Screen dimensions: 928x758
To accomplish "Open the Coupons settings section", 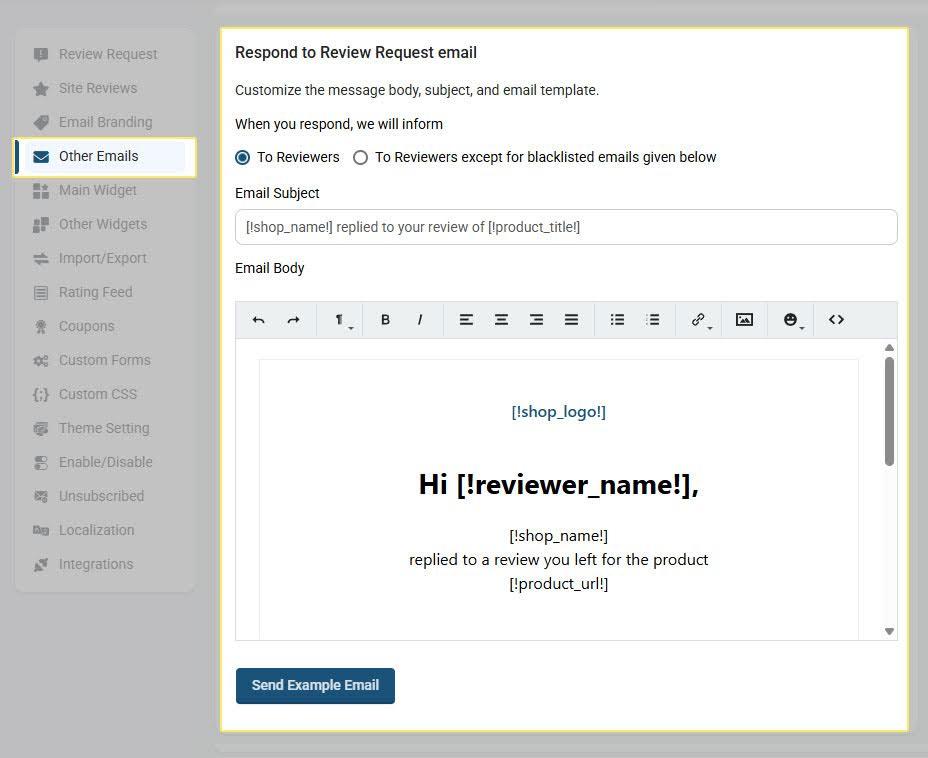I will point(87,326).
